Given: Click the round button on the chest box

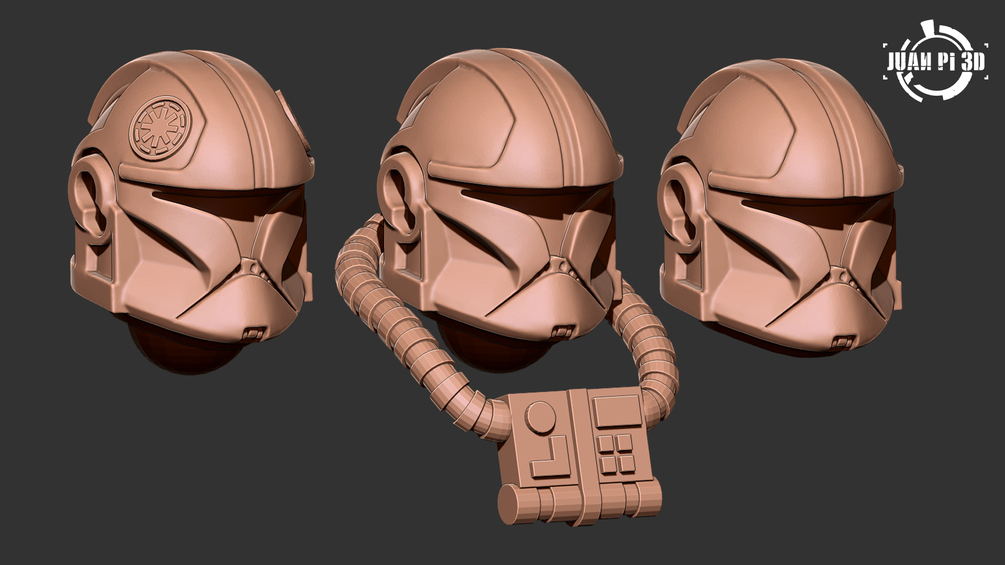Looking at the screenshot, I should click(x=540, y=418).
